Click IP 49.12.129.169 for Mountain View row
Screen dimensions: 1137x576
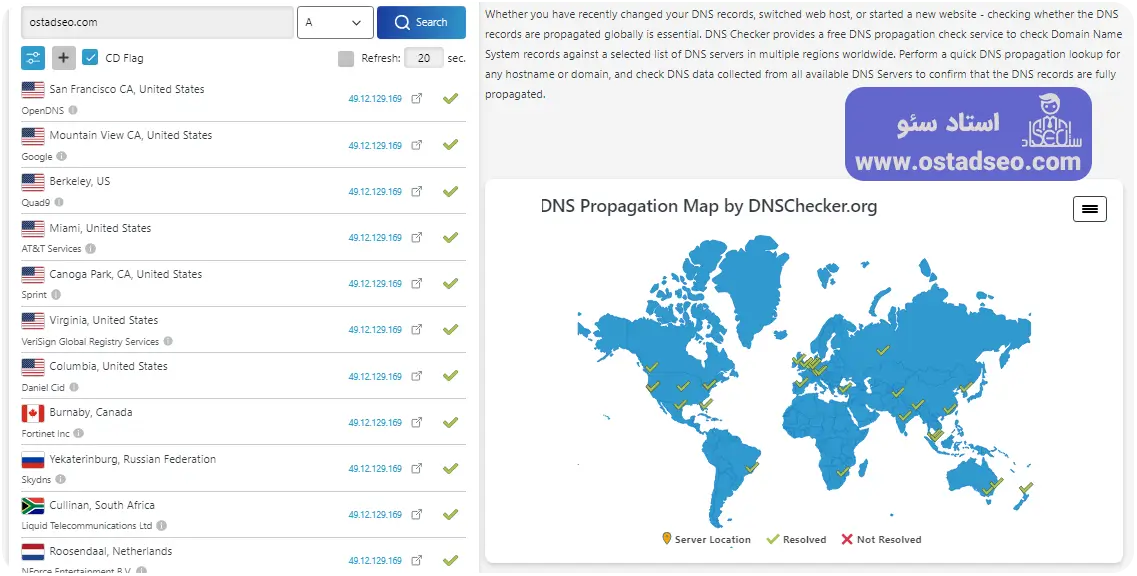(375, 146)
